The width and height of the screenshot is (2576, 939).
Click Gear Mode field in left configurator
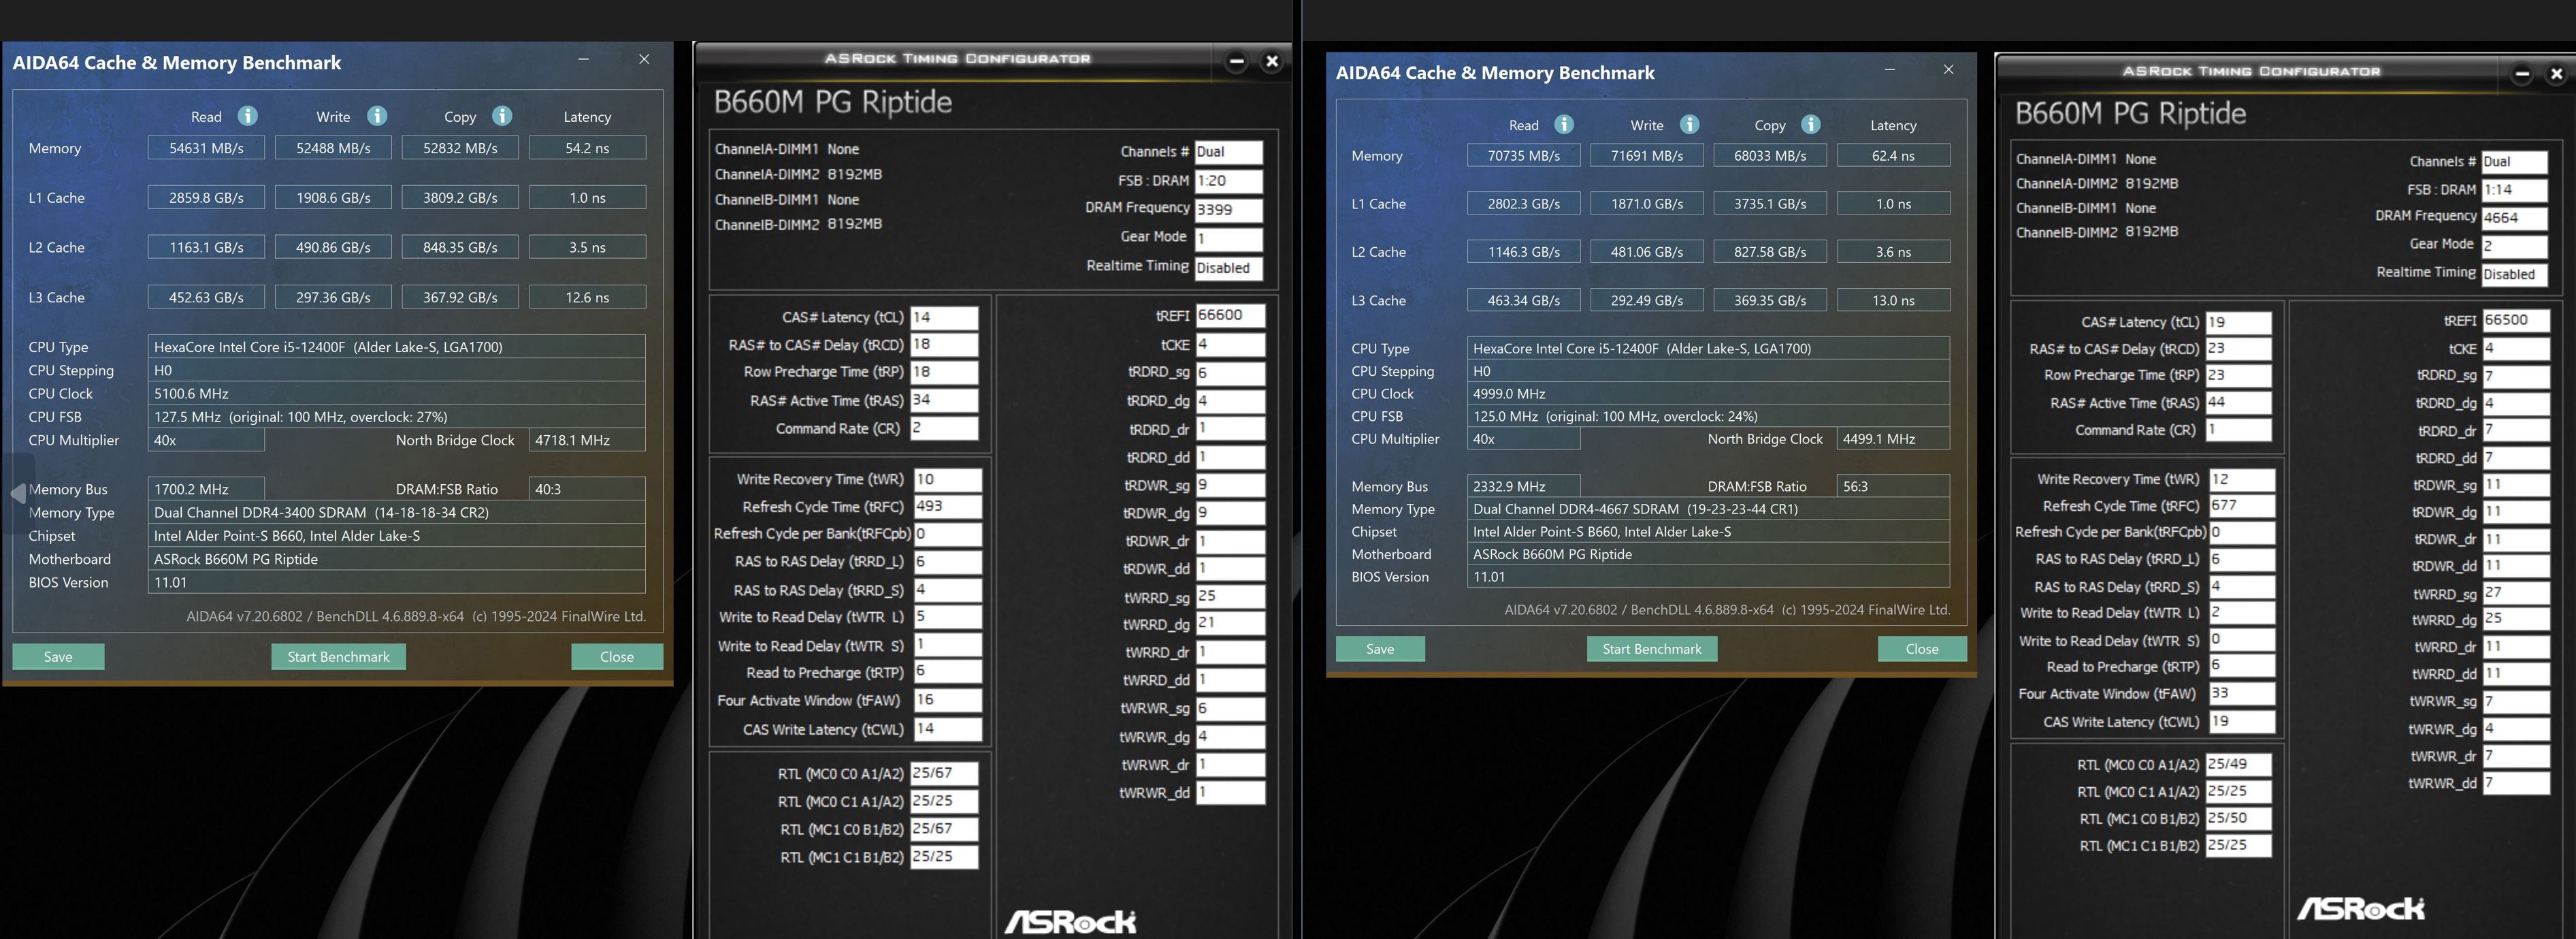pyautogui.click(x=1228, y=238)
